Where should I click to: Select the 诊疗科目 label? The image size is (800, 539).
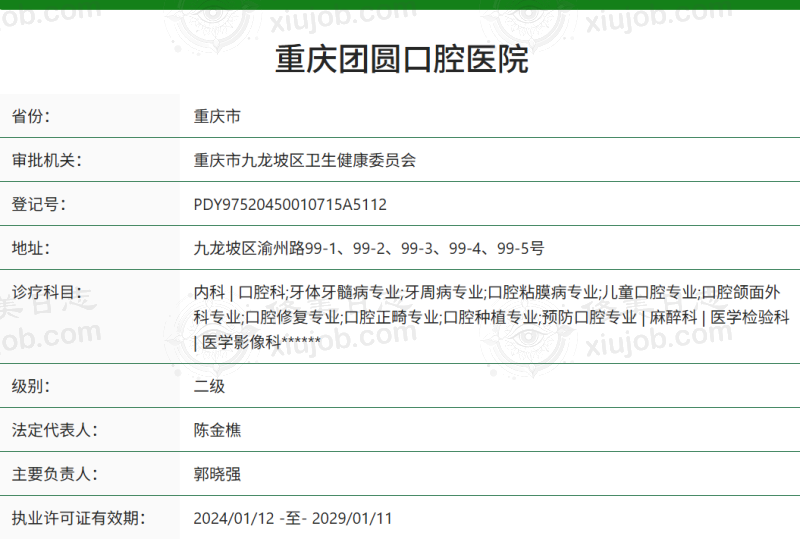(x=46, y=292)
